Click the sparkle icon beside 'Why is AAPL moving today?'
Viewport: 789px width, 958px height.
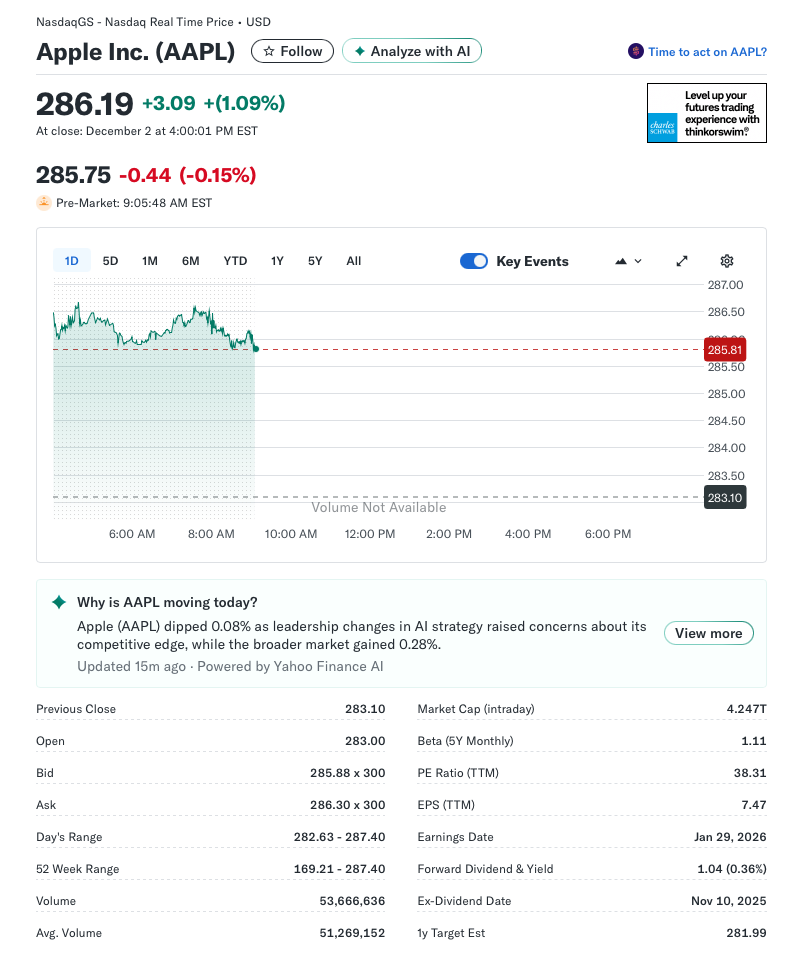coord(59,602)
